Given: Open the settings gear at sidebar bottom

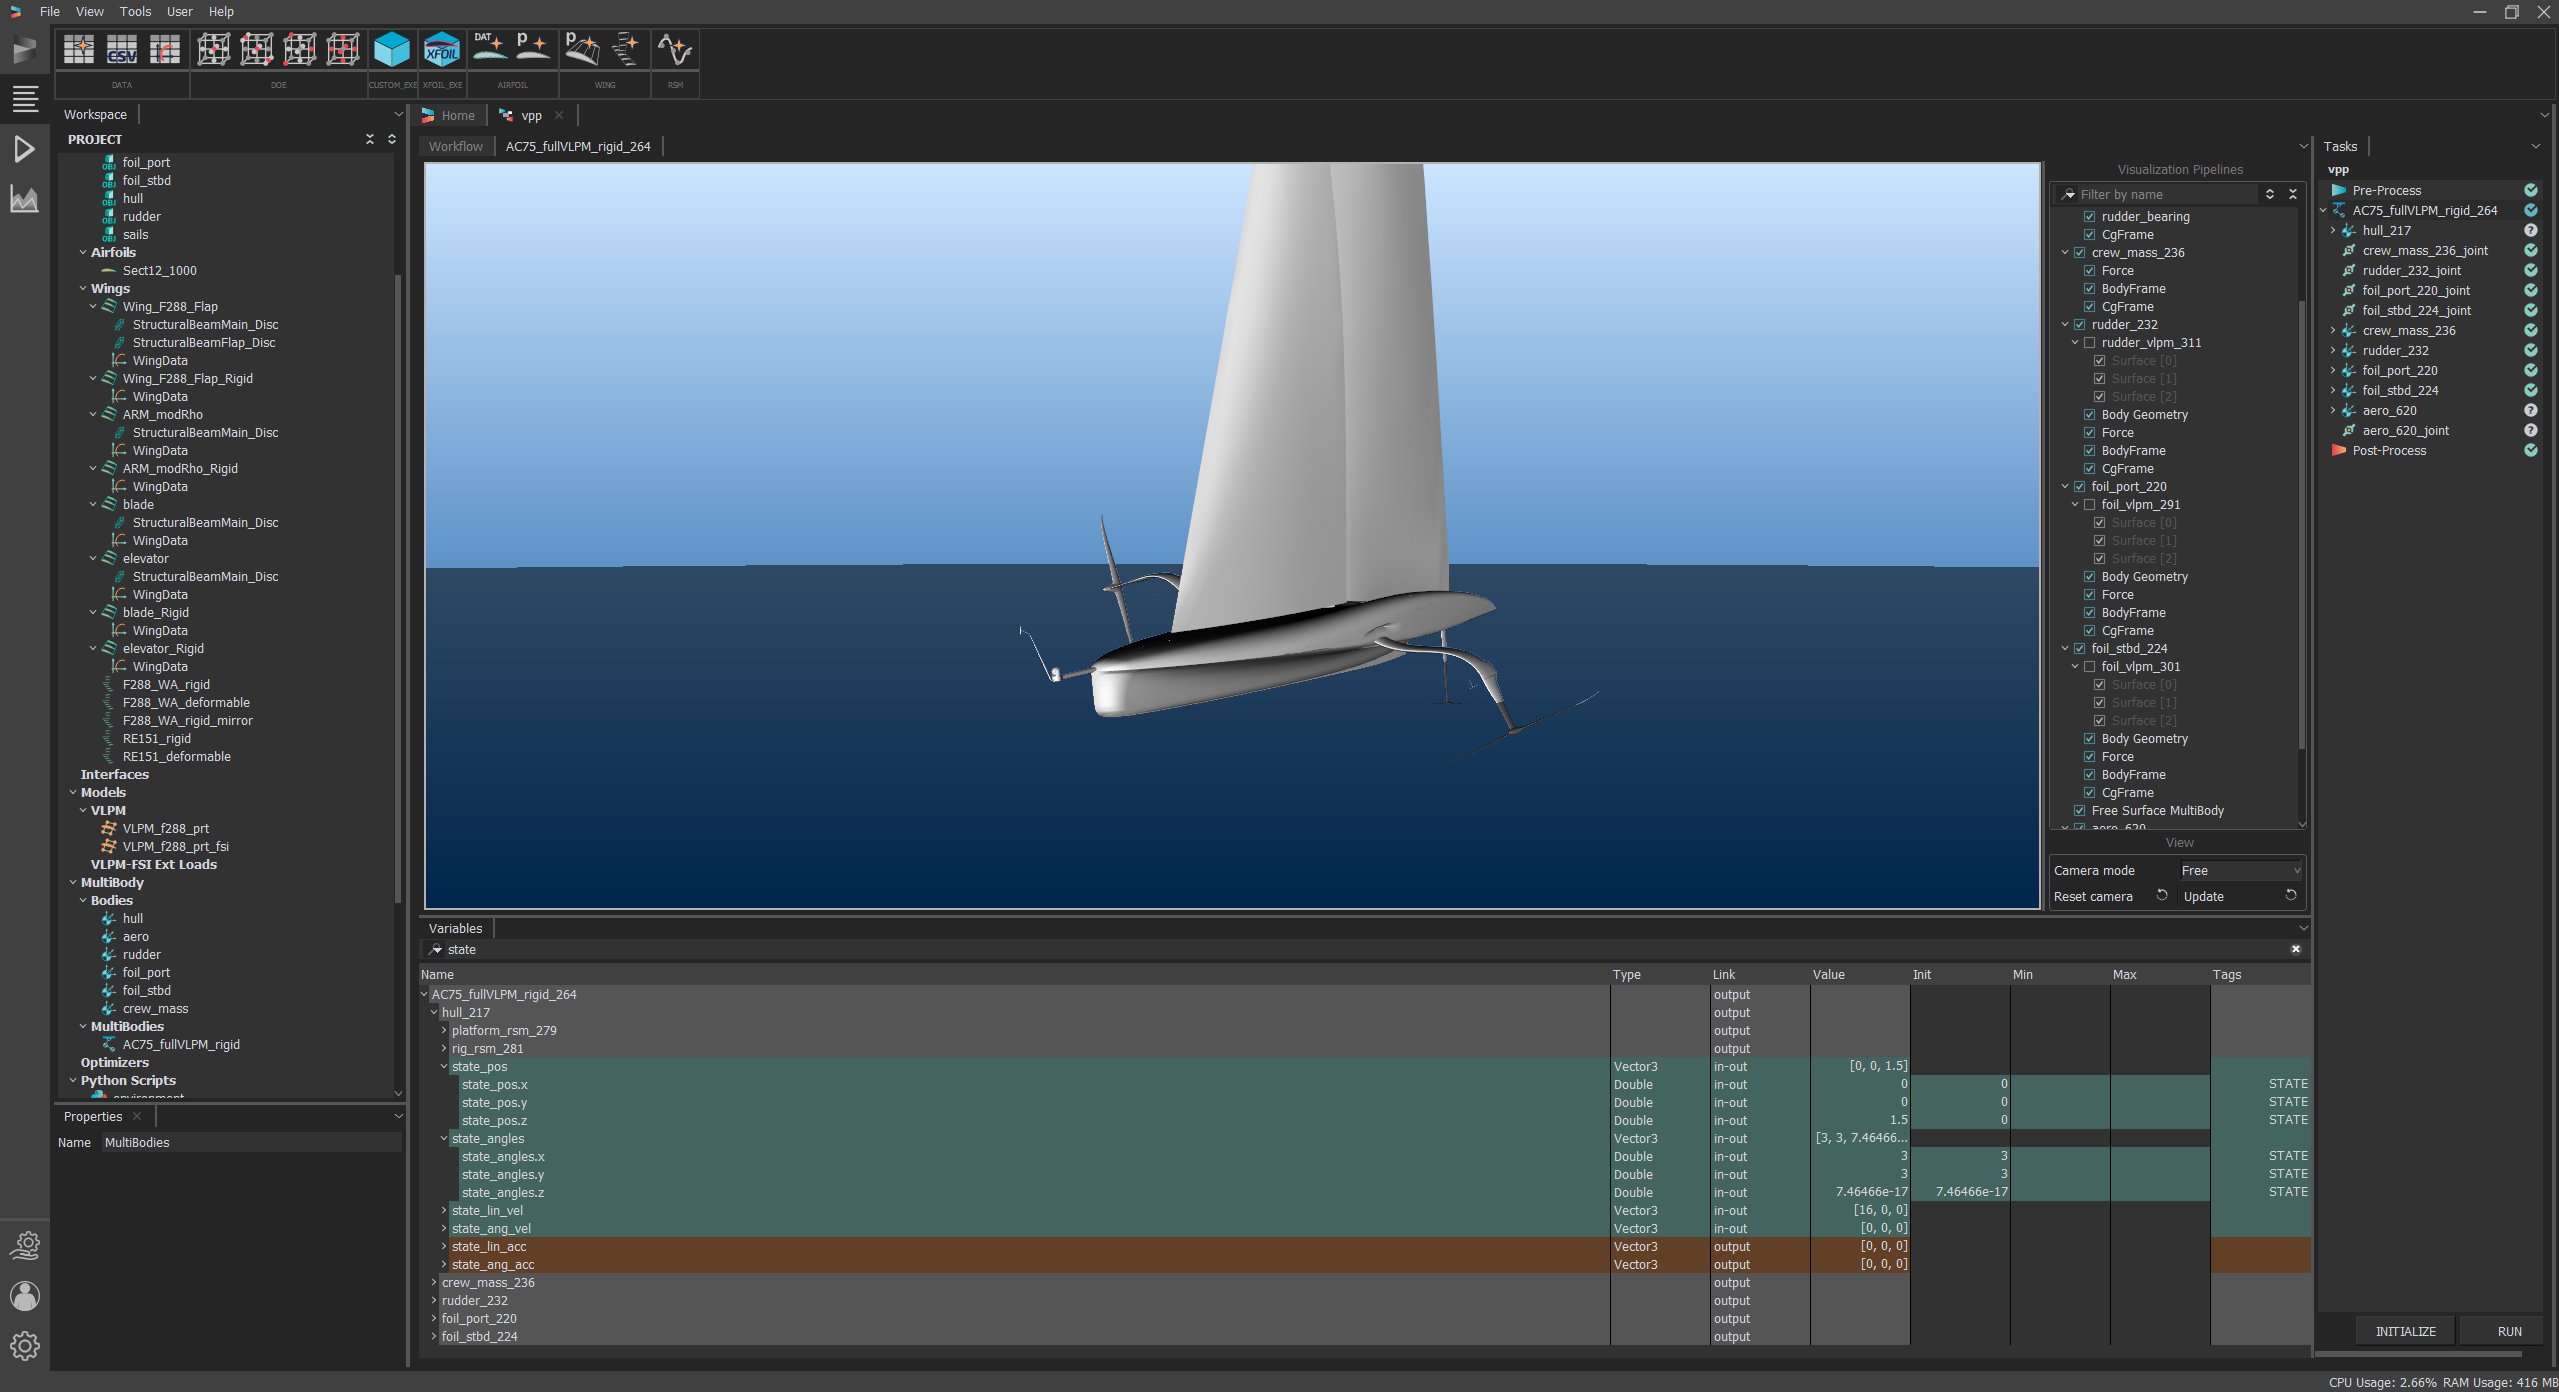Looking at the screenshot, I should pos(24,1346).
